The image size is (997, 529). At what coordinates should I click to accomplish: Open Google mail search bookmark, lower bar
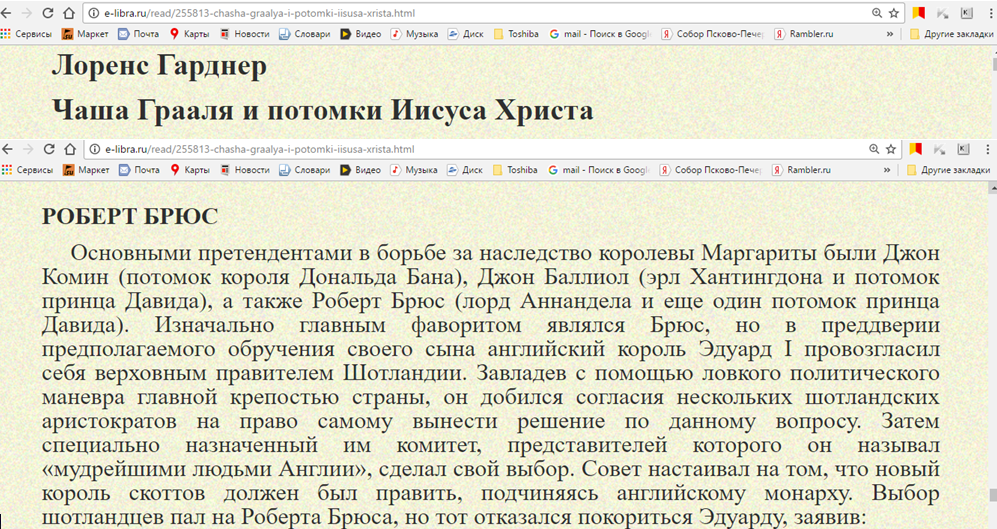599,170
